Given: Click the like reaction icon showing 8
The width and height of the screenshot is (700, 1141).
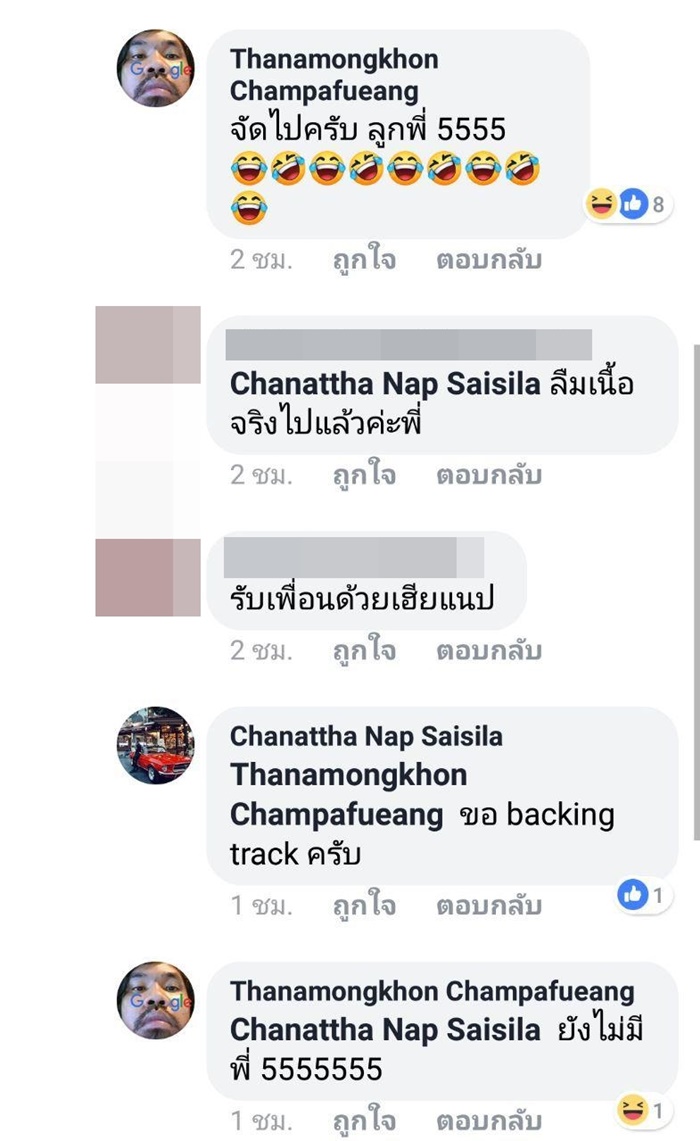Looking at the screenshot, I should 633,204.
